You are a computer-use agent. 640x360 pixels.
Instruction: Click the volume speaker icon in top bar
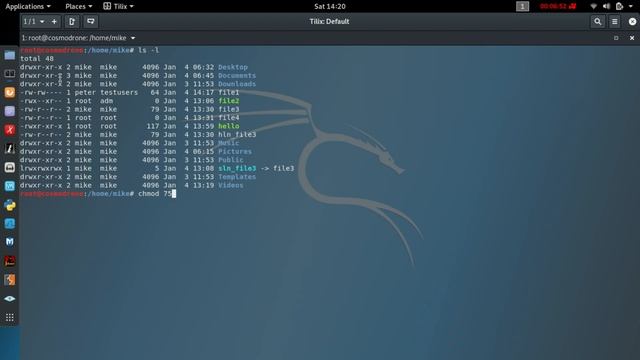607,6
